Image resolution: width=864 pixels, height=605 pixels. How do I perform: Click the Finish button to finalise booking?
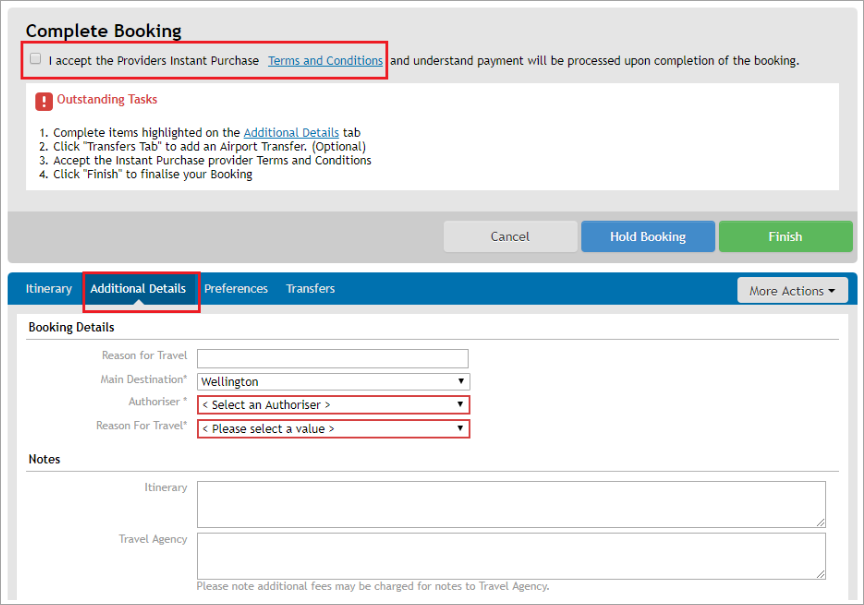(x=784, y=236)
